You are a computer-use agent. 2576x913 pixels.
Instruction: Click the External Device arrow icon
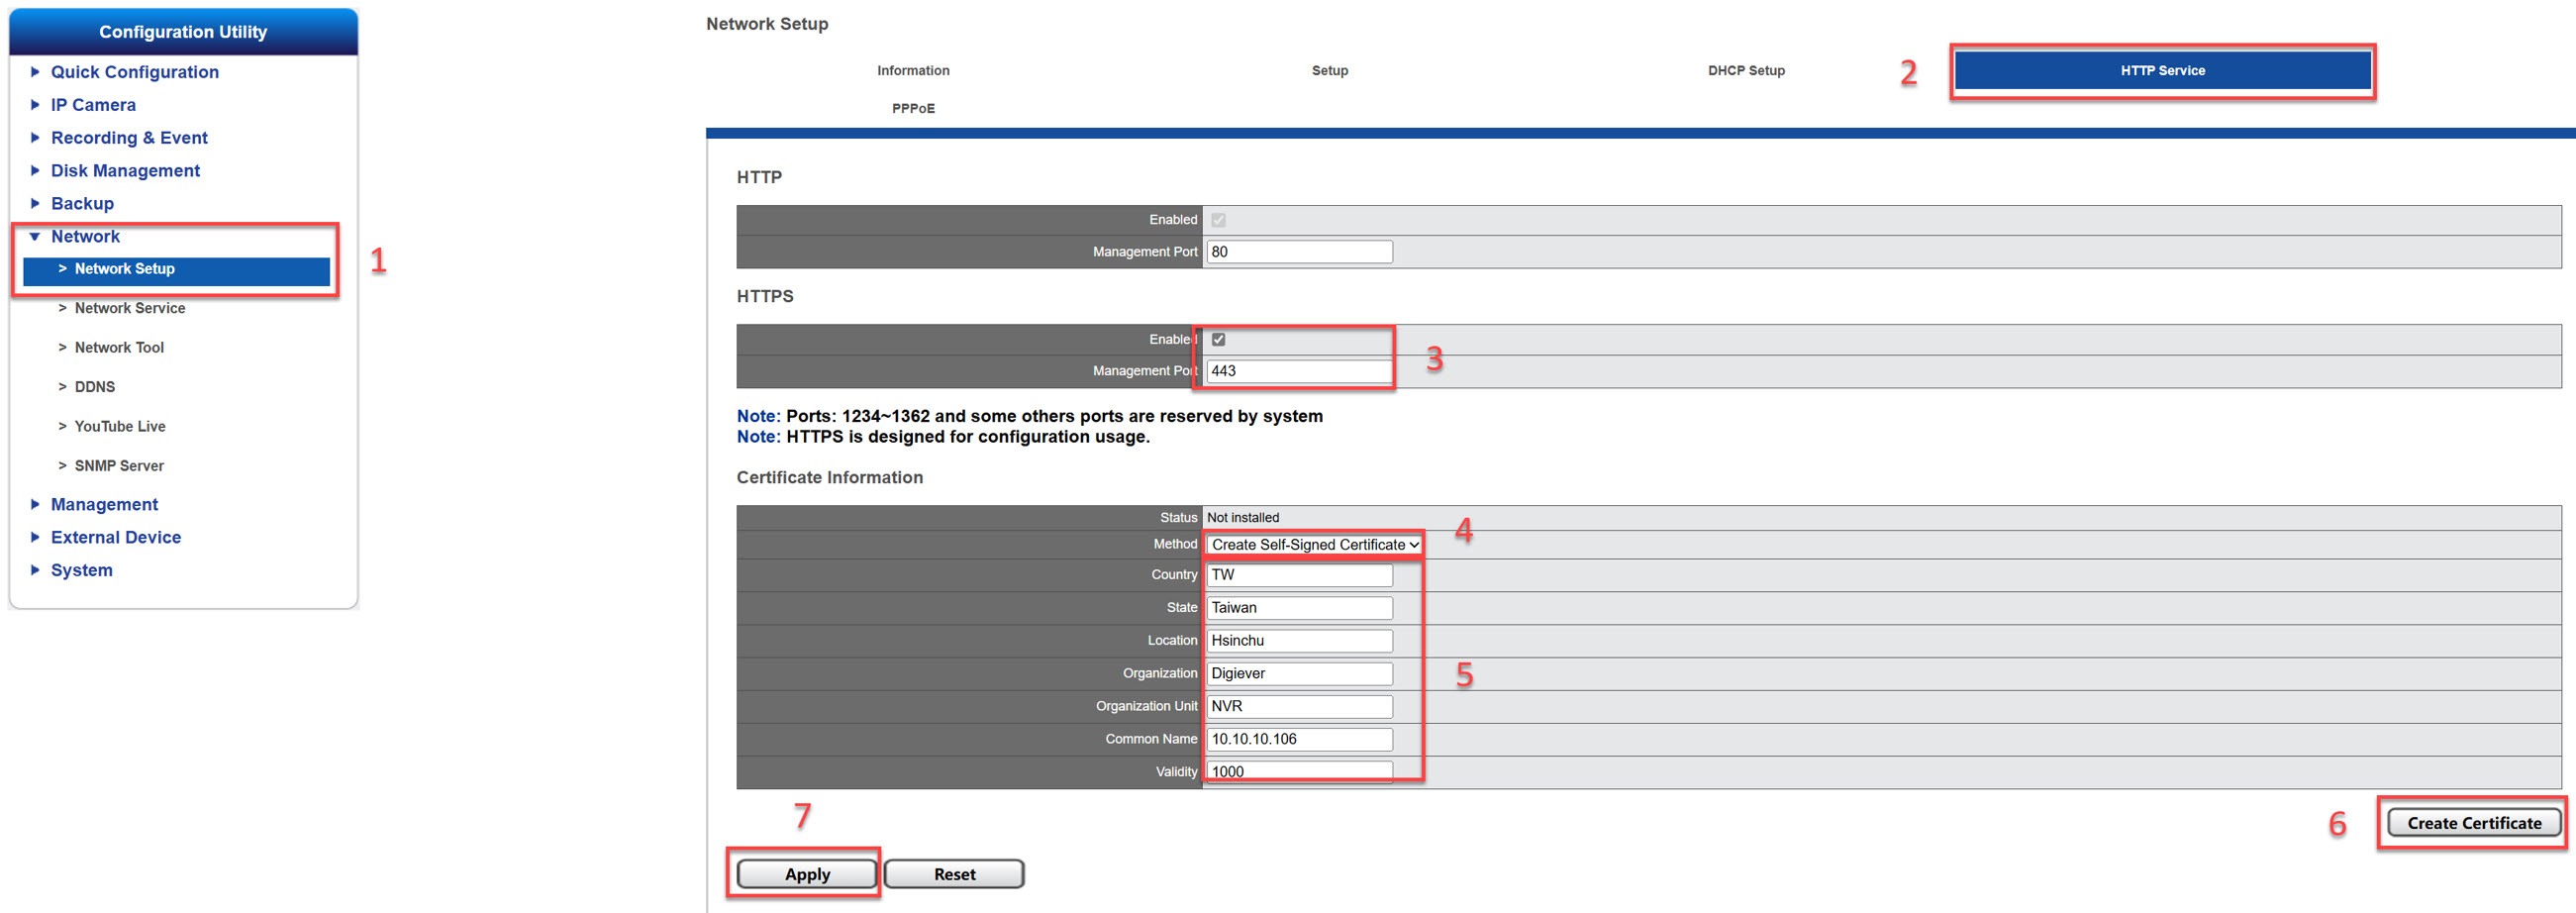coord(35,538)
